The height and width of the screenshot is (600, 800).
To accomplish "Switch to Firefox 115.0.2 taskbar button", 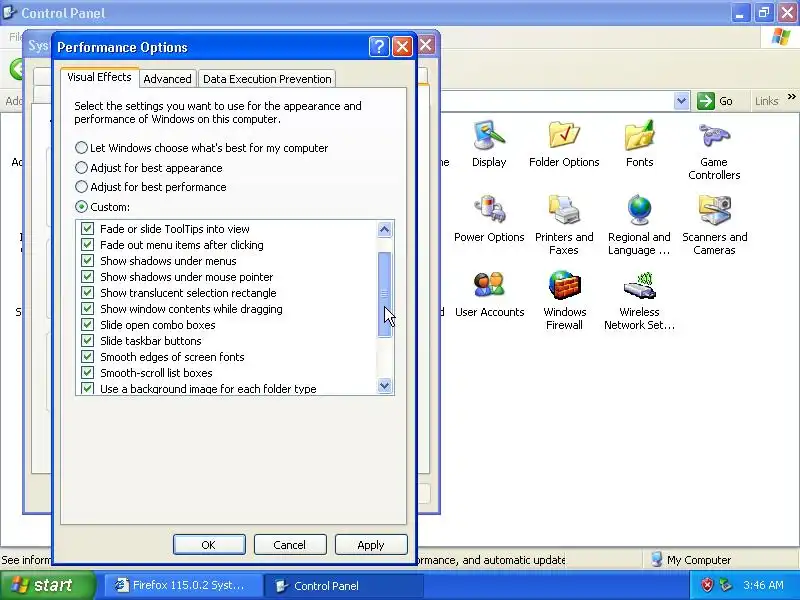I will point(183,585).
